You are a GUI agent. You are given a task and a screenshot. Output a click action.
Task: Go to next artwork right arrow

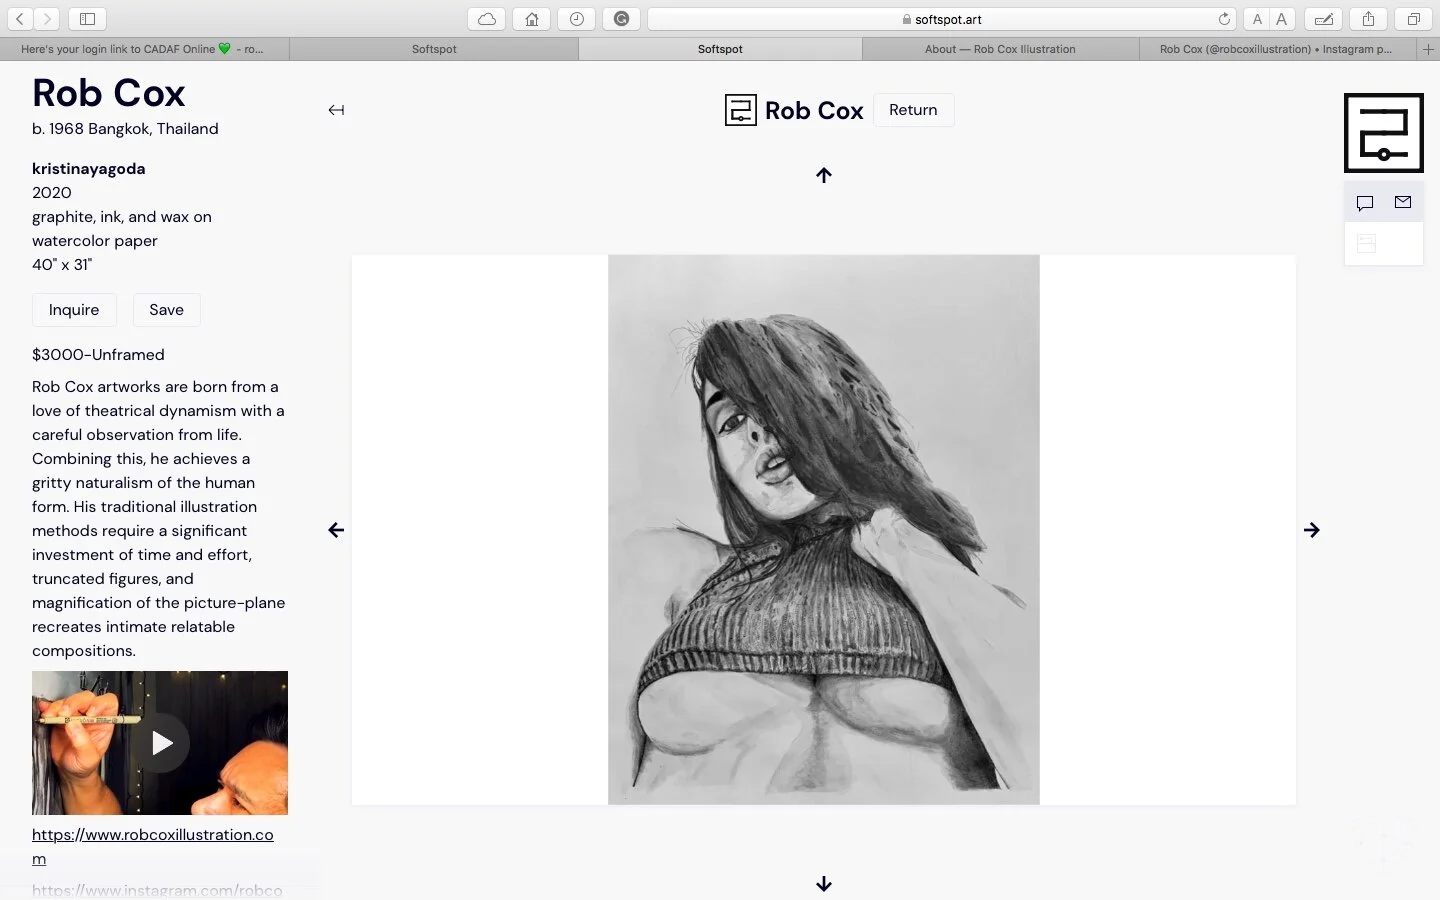coord(1312,530)
